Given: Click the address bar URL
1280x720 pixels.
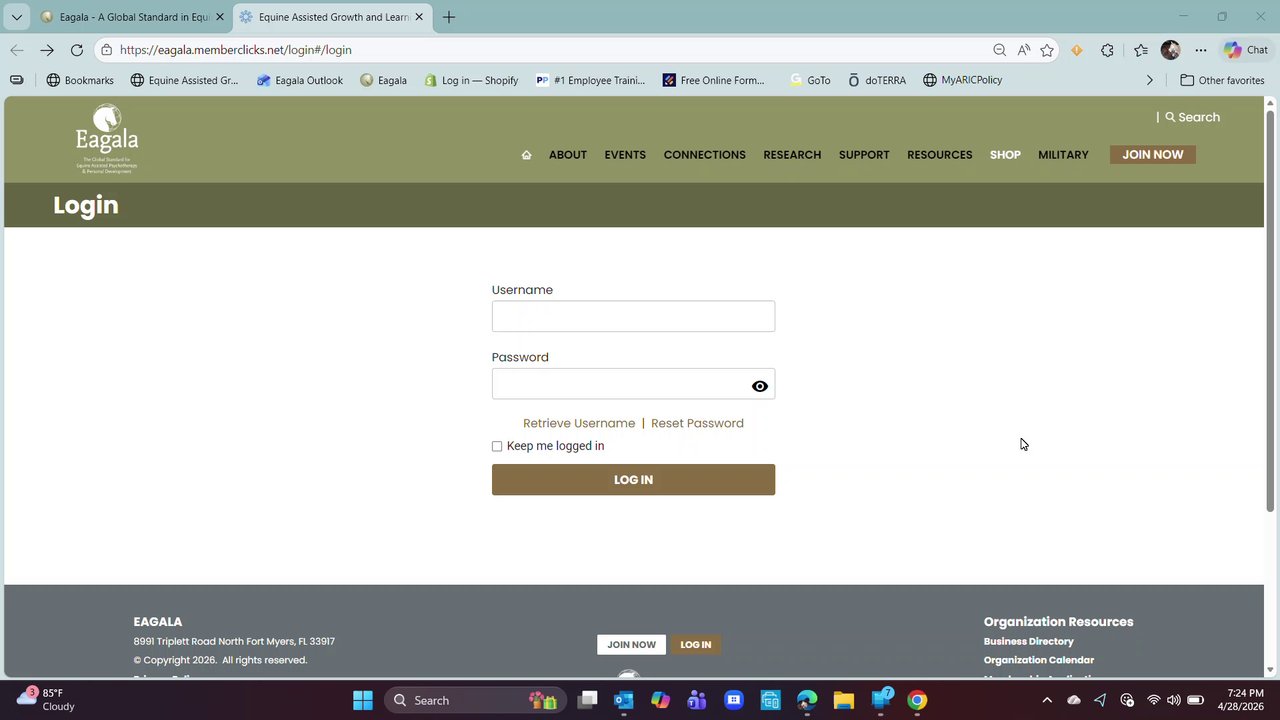Looking at the screenshot, I should pos(236,50).
